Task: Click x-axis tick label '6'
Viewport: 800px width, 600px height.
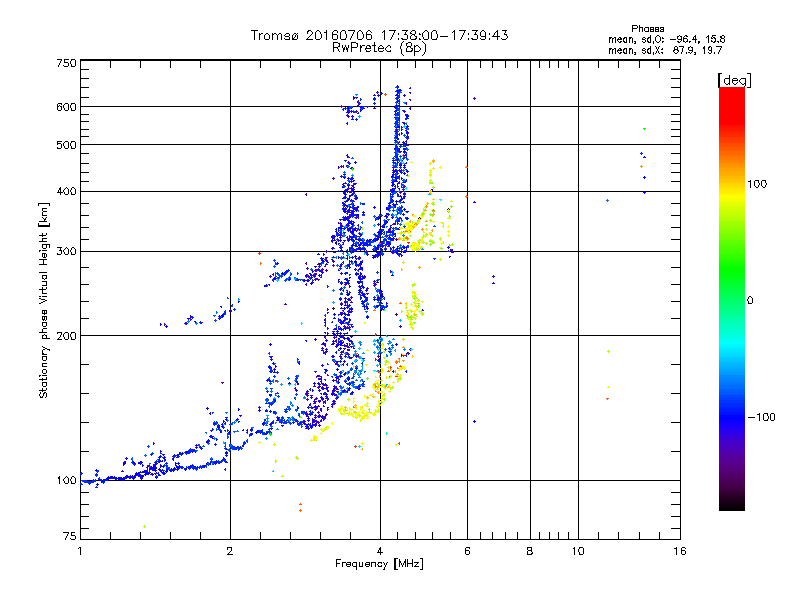Action: click(x=467, y=551)
